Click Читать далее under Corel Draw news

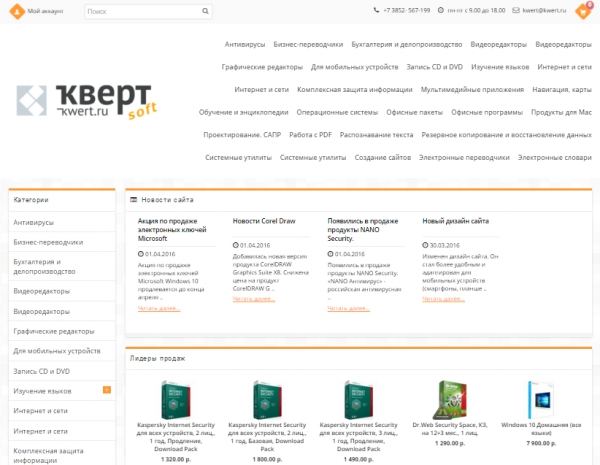click(x=254, y=299)
